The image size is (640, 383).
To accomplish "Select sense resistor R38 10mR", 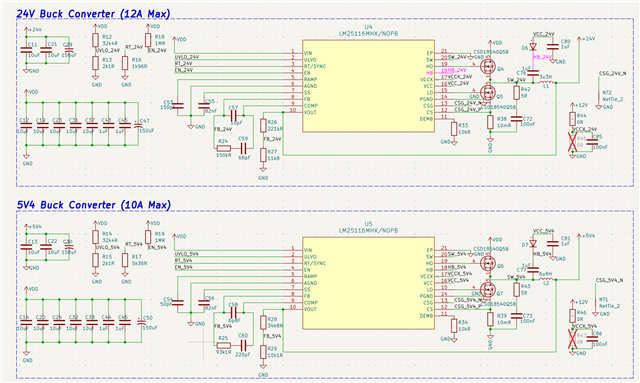I will click(490, 122).
